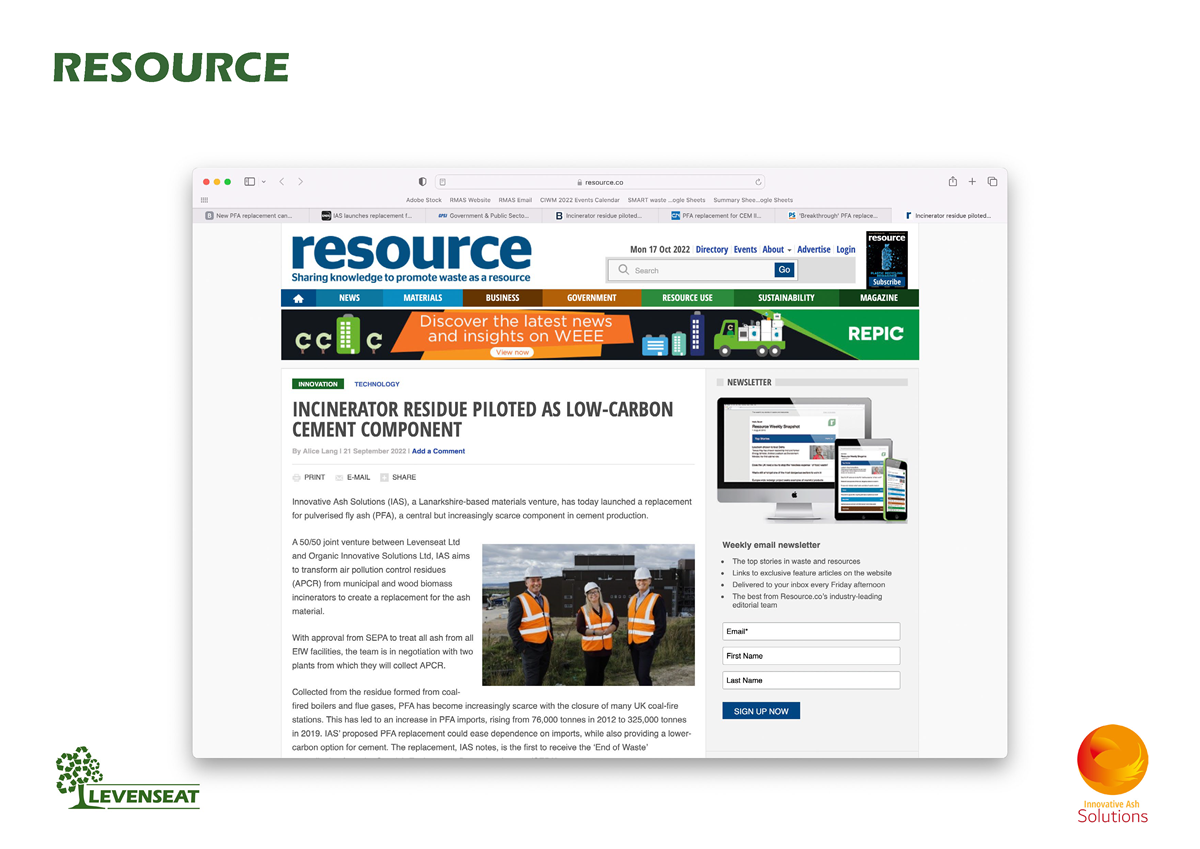Switch to the 'Government & Public Sector' tab

pyautogui.click(x=486, y=215)
